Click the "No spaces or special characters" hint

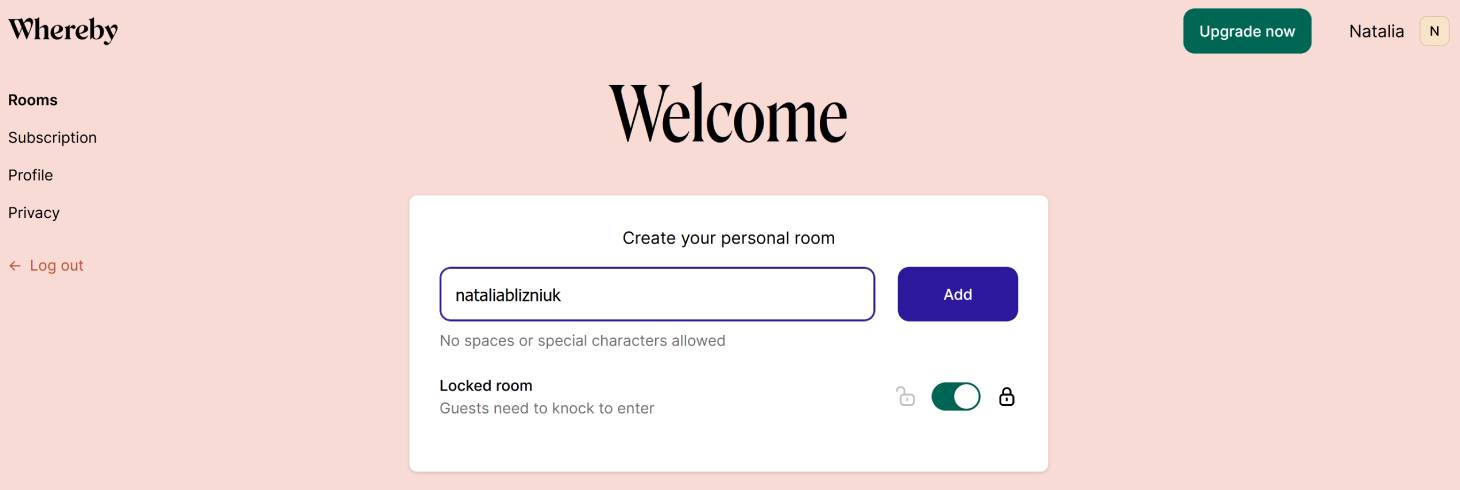tap(582, 341)
